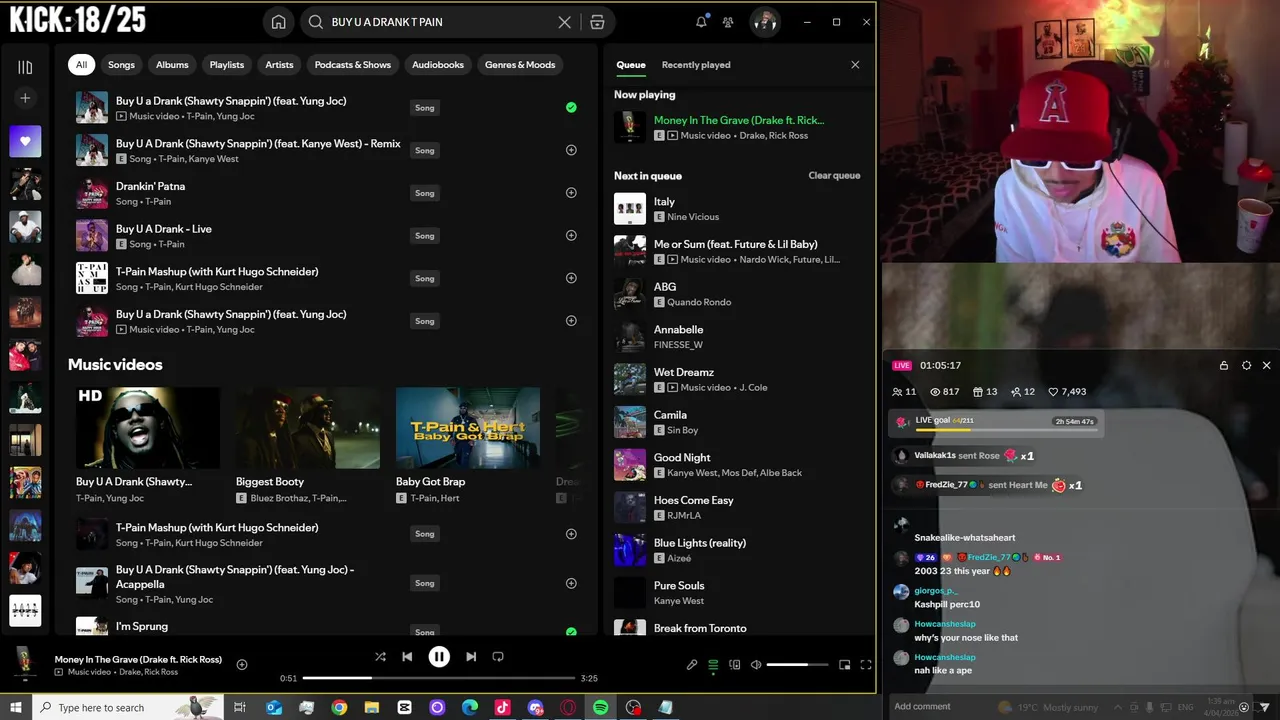This screenshot has height=720, width=1280.
Task: Add first T-Pain Mashup row to Liked Songs
Action: click(x=571, y=278)
